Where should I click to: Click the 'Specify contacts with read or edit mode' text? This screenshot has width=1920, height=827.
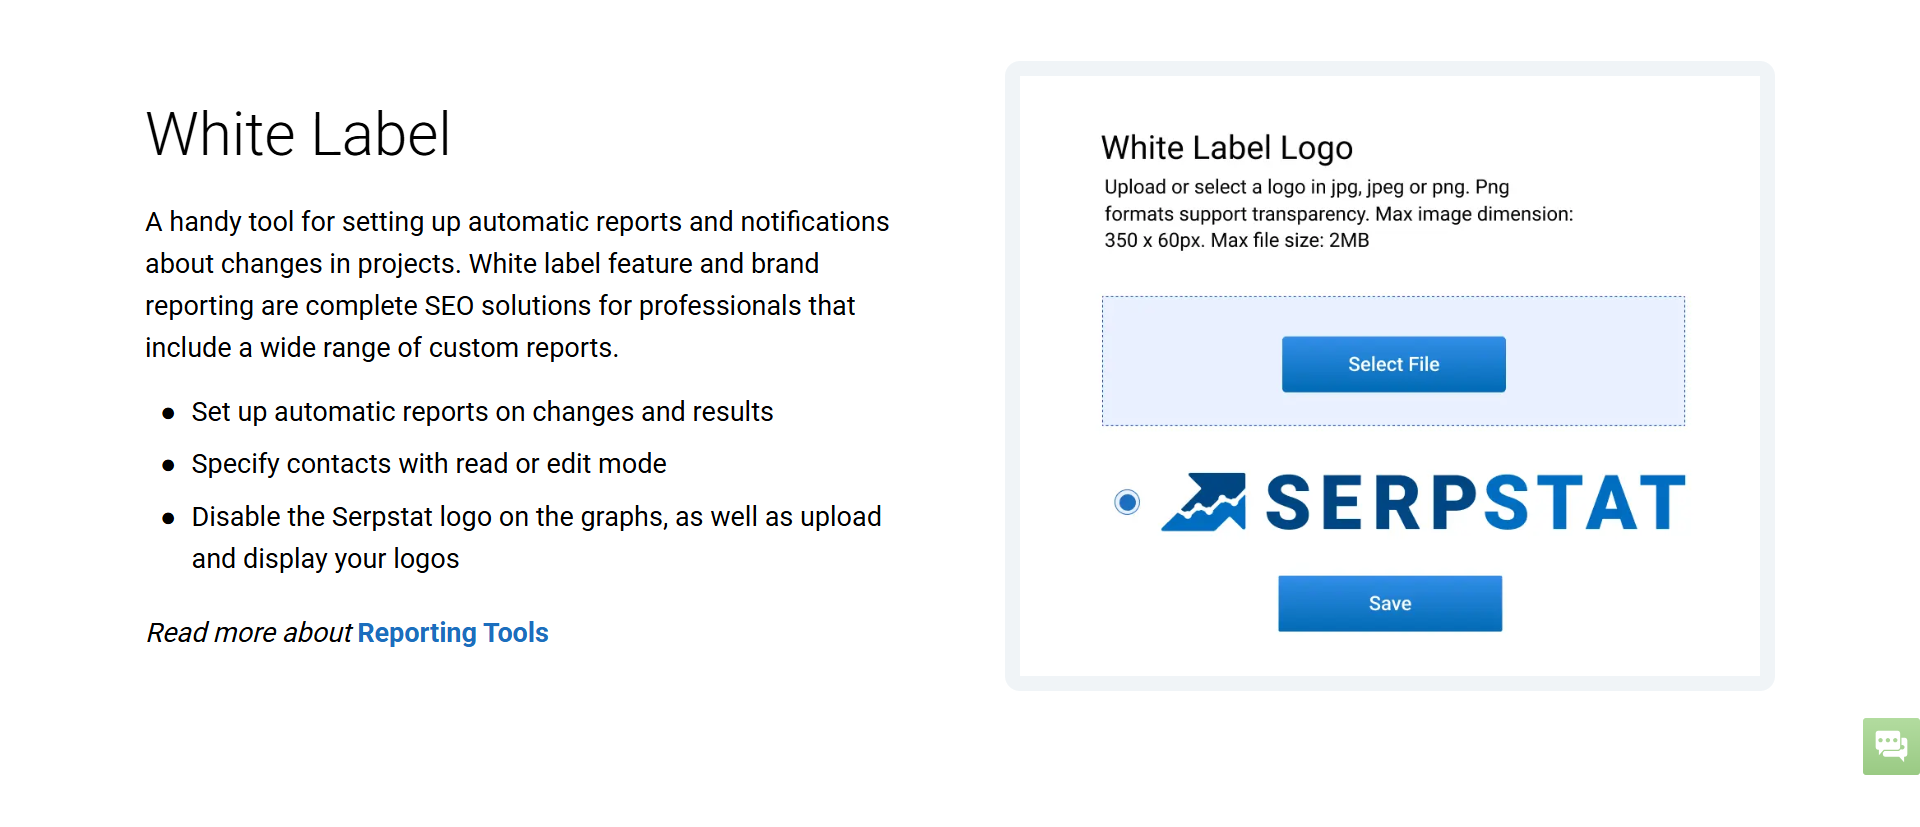pos(429,464)
